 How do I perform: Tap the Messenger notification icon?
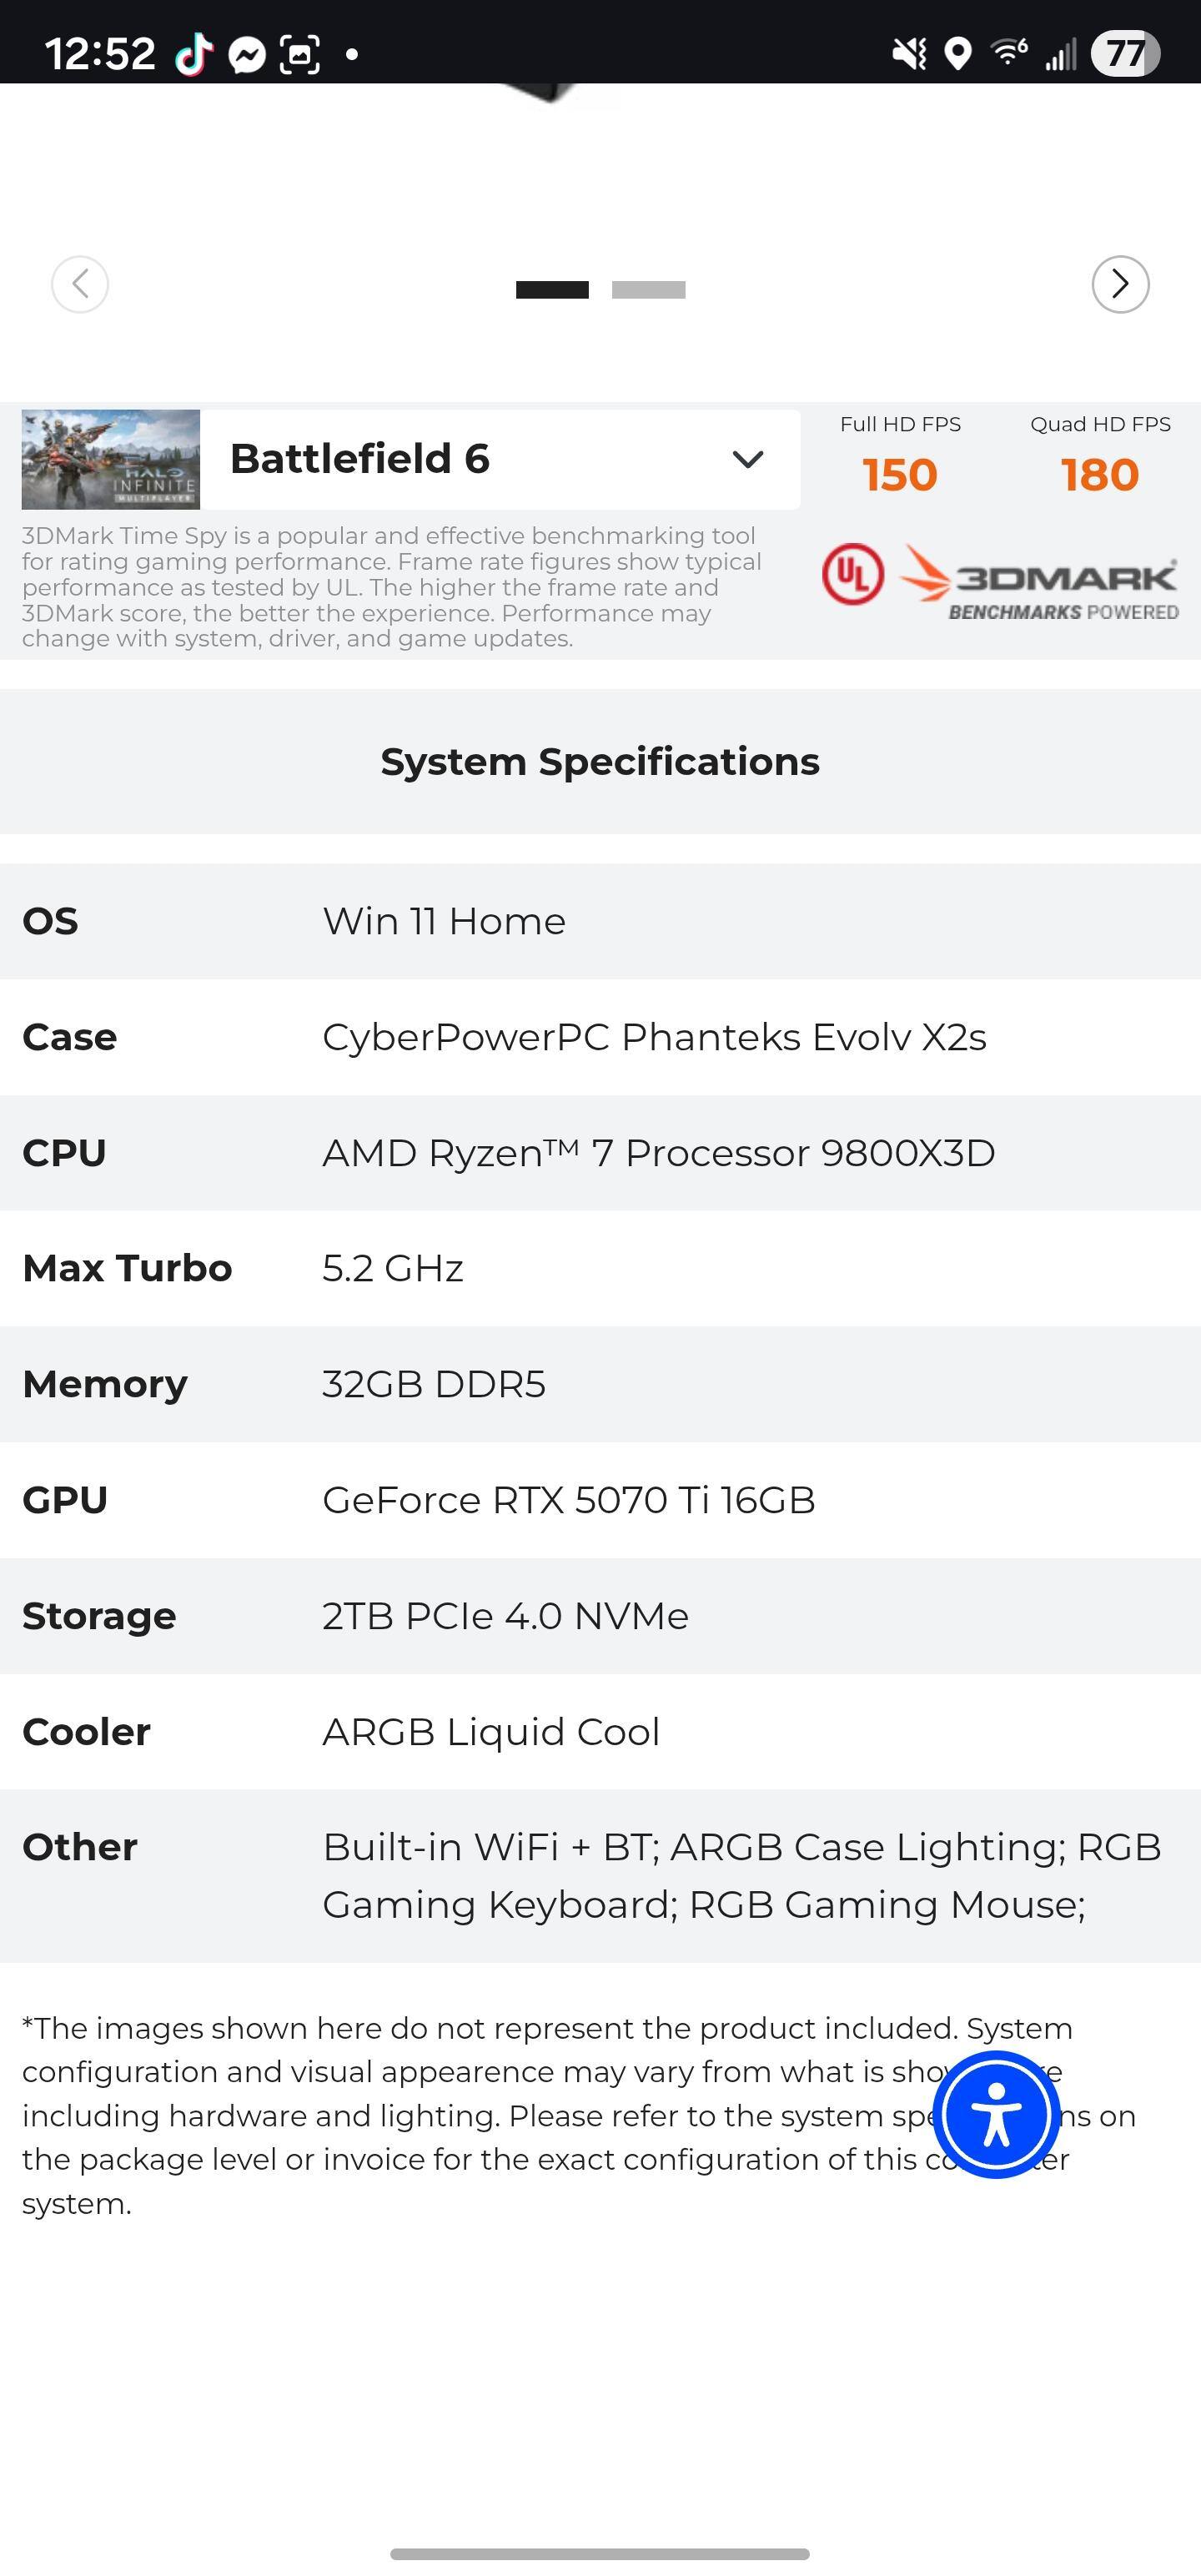247,55
